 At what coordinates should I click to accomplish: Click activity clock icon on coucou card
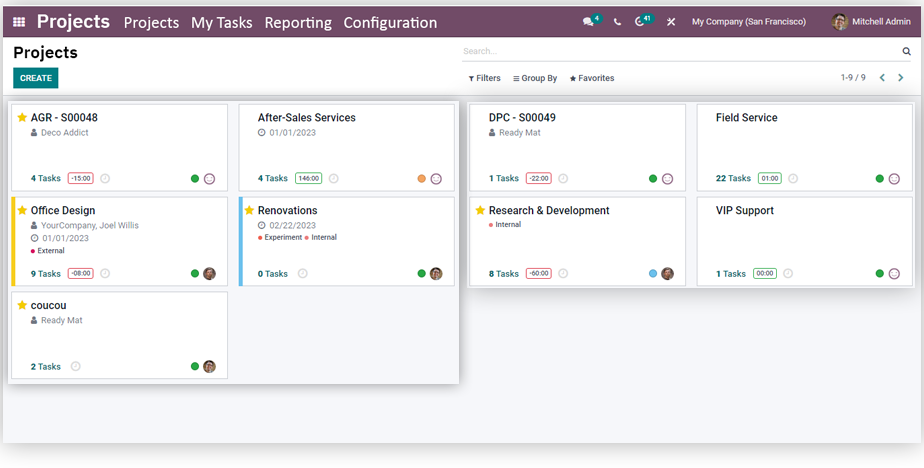pyautogui.click(x=75, y=366)
